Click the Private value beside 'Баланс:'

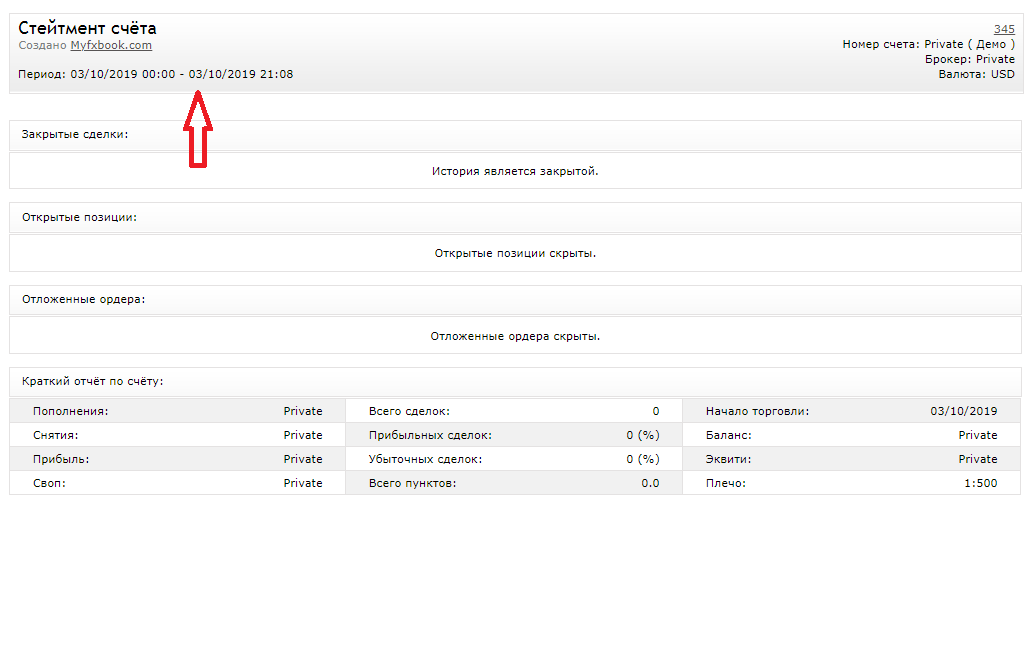pos(978,435)
